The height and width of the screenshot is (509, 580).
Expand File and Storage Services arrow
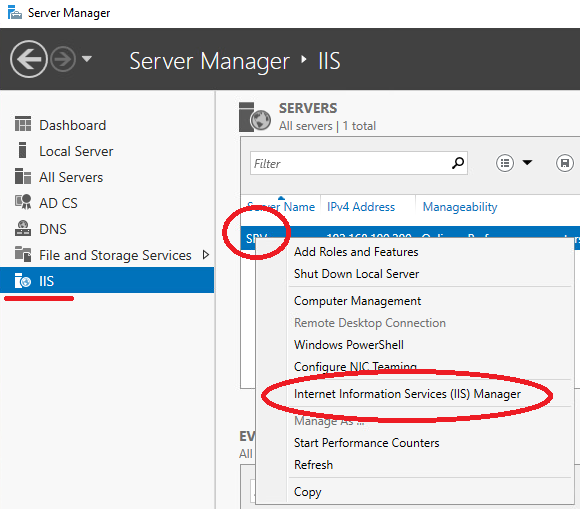point(206,254)
